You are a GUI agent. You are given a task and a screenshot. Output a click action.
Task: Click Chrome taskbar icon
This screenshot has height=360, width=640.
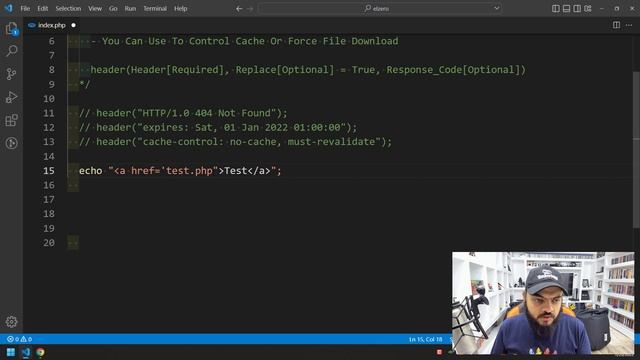pos(40,352)
